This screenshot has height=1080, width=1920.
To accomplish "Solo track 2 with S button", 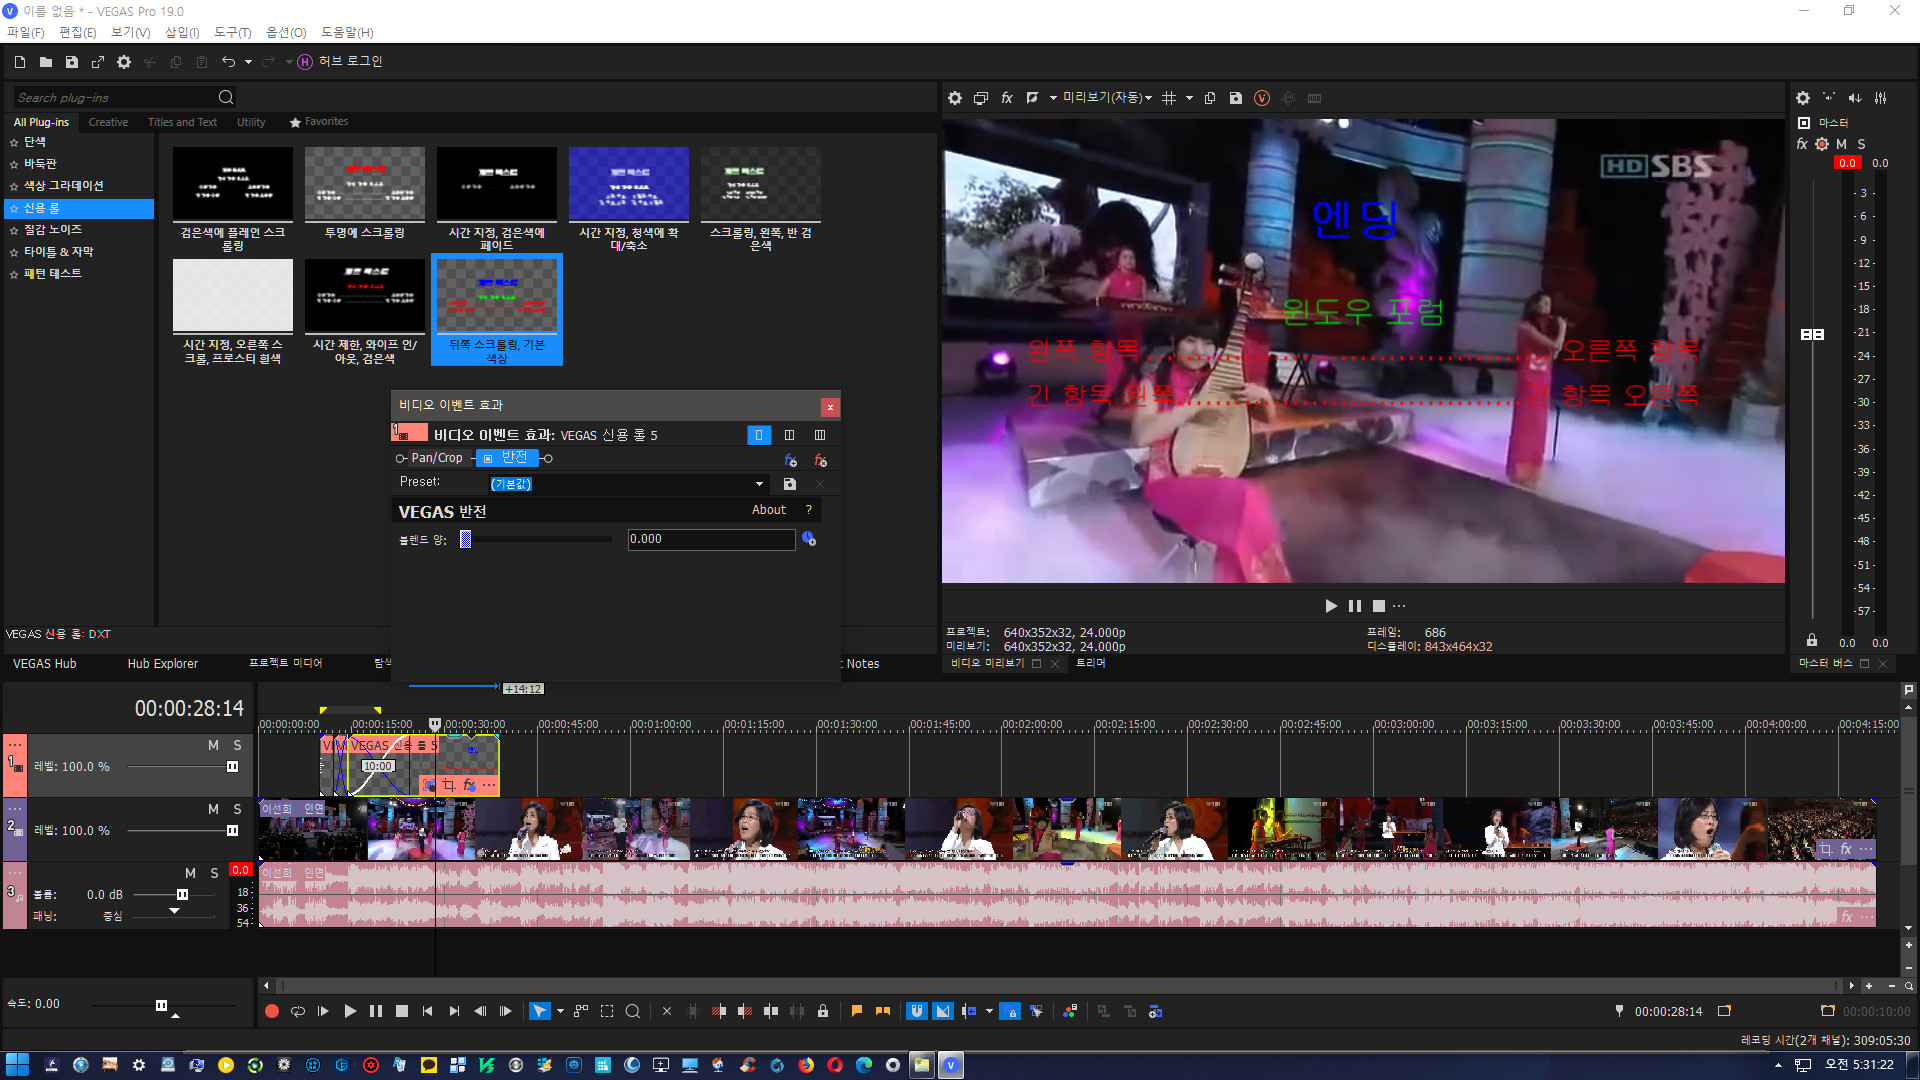I will (x=237, y=809).
